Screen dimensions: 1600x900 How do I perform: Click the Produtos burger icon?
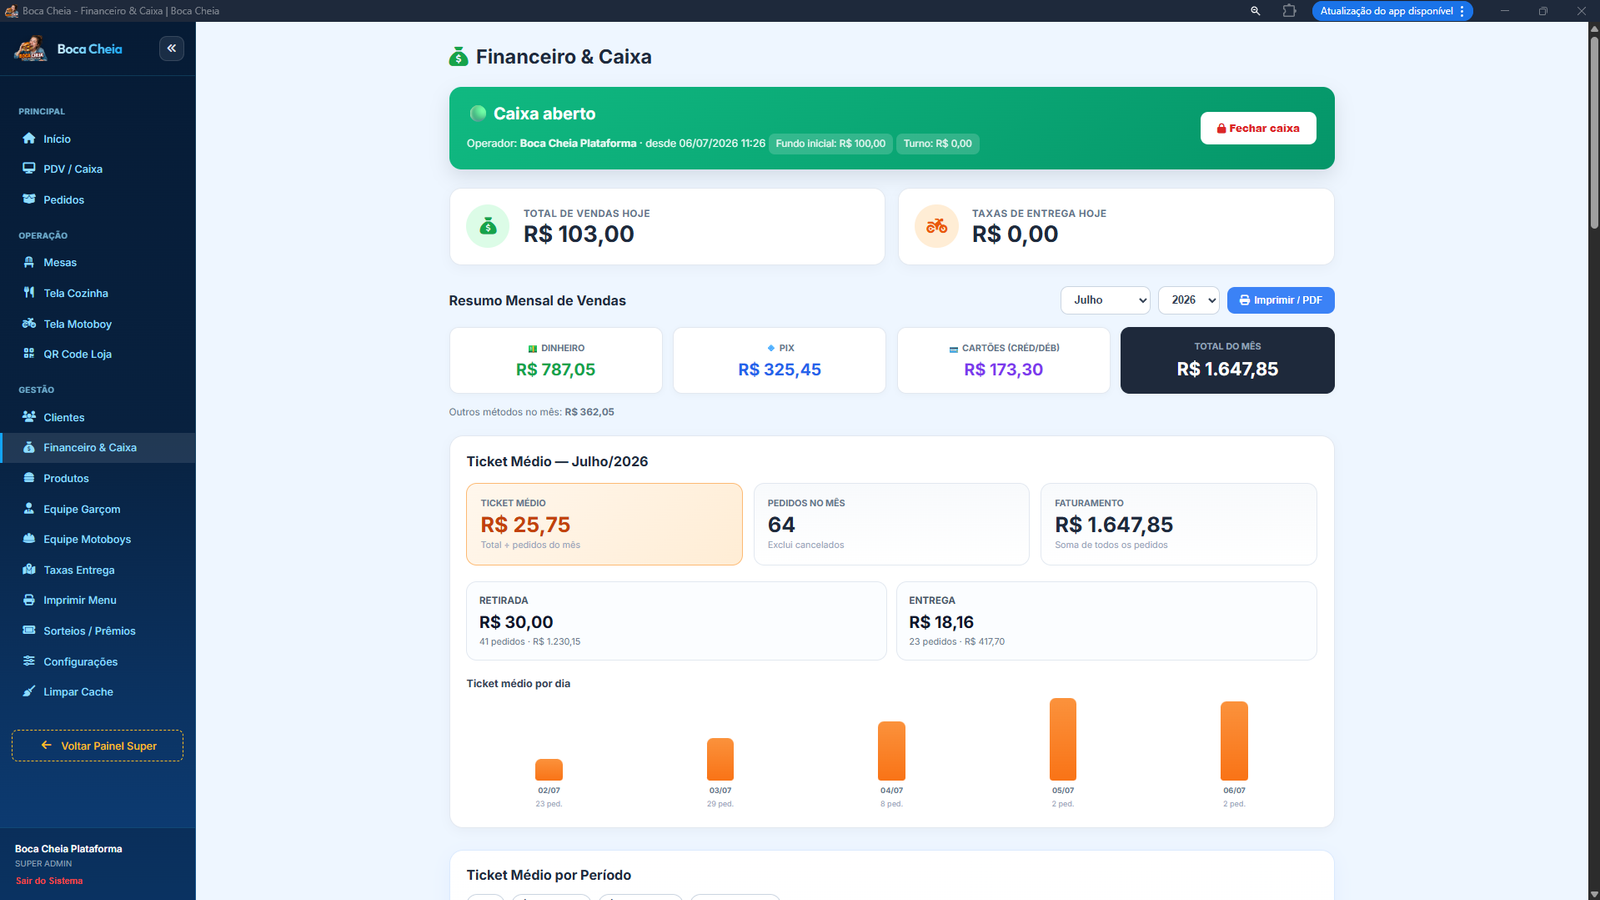(29, 478)
